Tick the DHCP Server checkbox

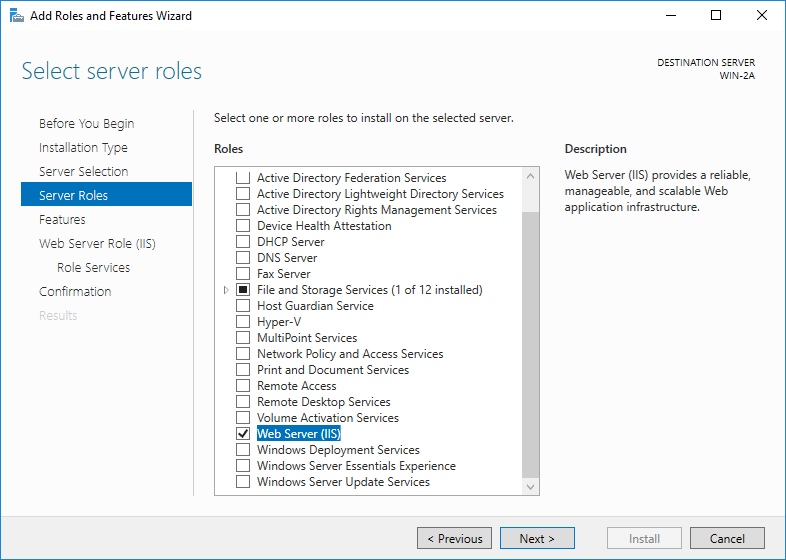click(x=242, y=242)
